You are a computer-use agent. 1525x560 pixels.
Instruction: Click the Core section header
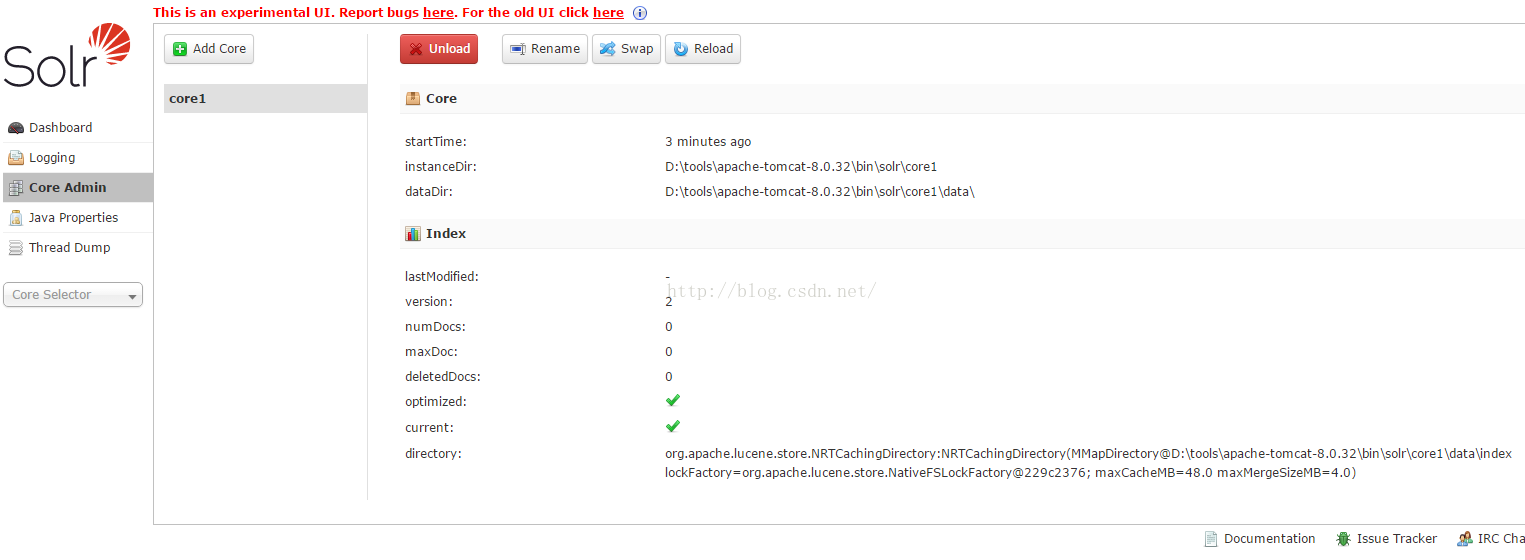pos(962,99)
